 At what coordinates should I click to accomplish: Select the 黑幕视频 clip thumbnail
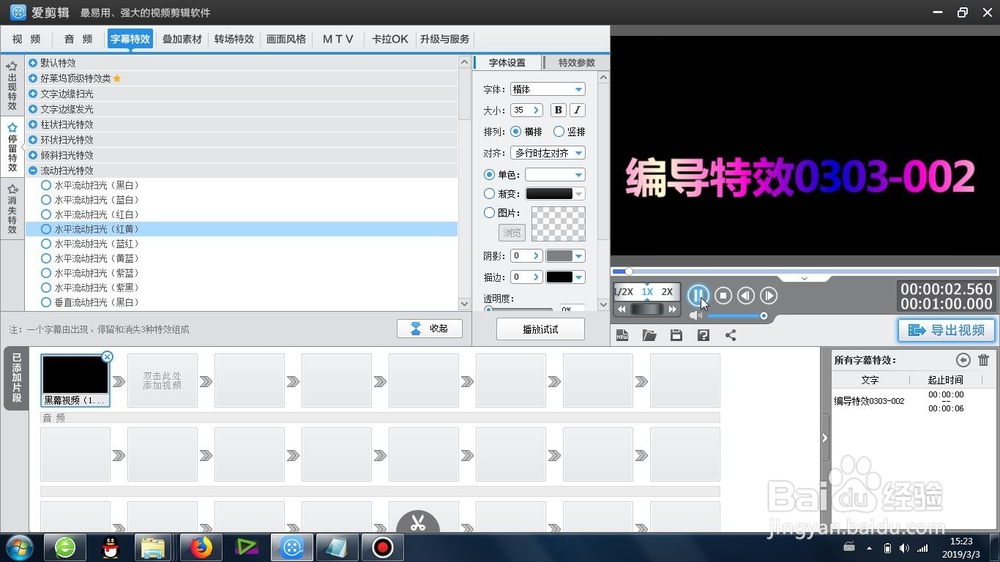point(75,381)
